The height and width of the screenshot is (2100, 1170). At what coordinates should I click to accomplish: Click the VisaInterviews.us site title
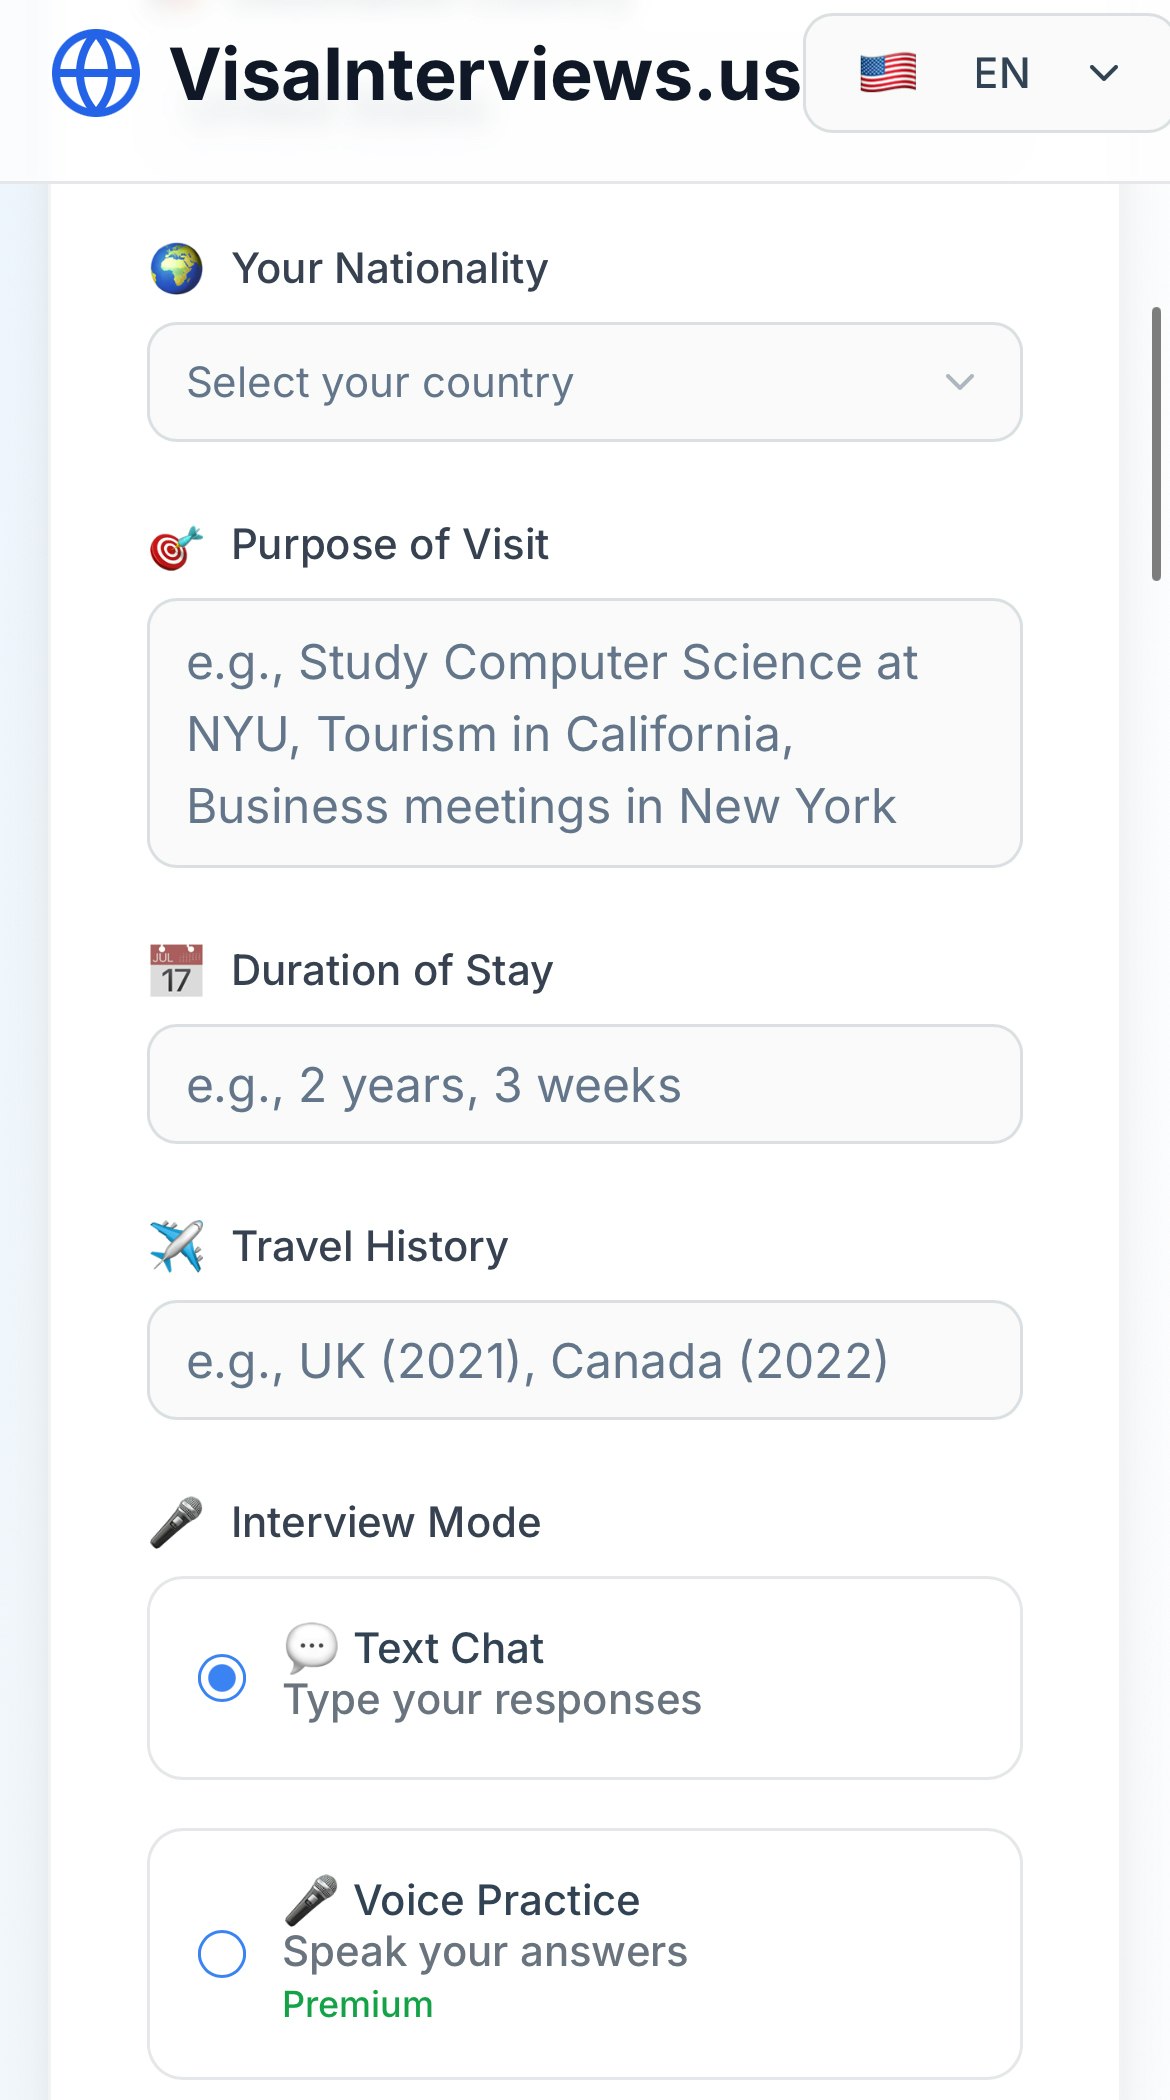(485, 75)
